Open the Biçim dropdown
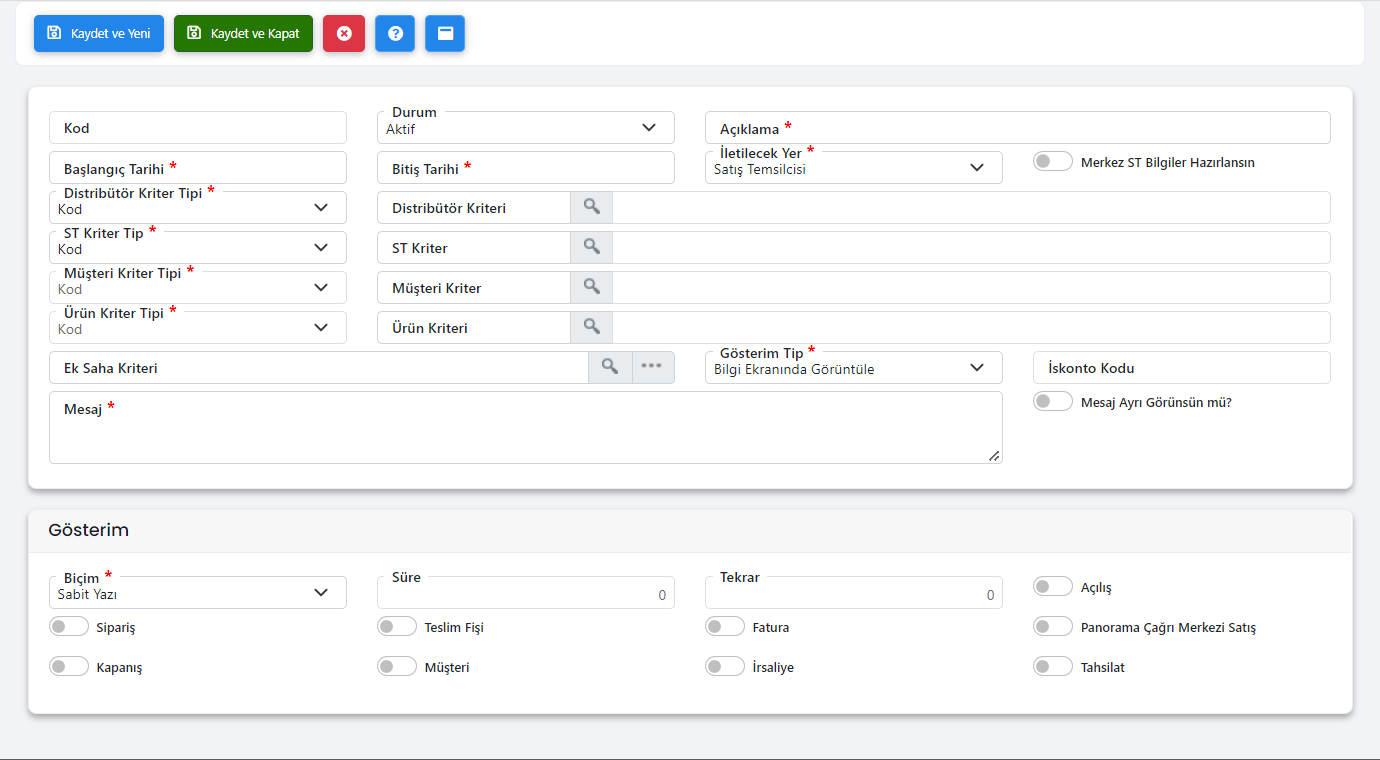The height and width of the screenshot is (760, 1380). tap(198, 593)
